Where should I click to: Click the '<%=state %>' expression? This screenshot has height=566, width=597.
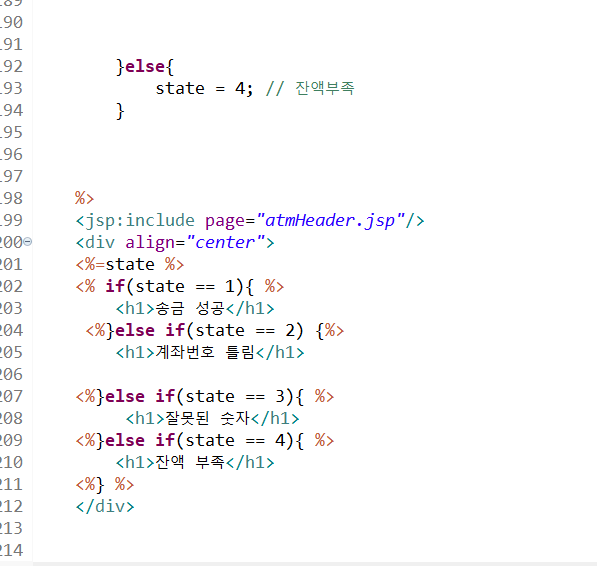click(x=130, y=265)
